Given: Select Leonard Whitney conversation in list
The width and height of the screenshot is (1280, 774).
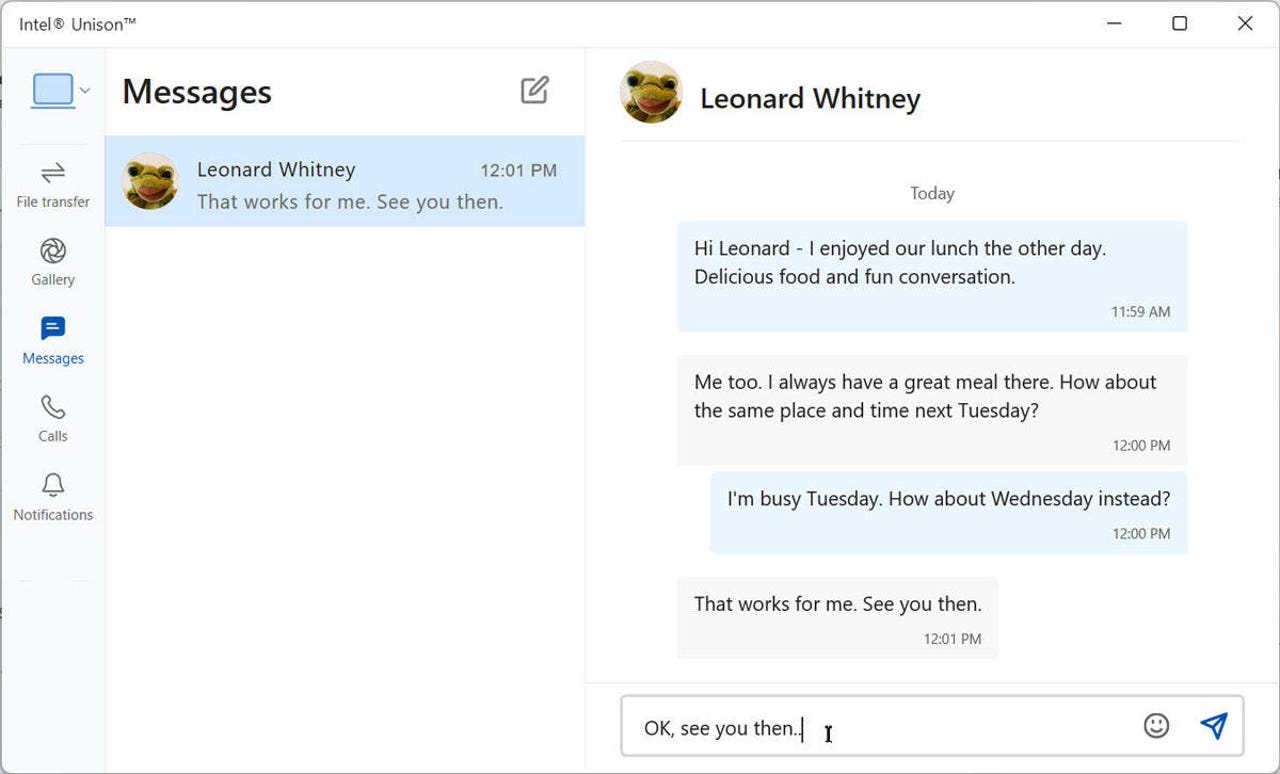Looking at the screenshot, I should point(345,181).
